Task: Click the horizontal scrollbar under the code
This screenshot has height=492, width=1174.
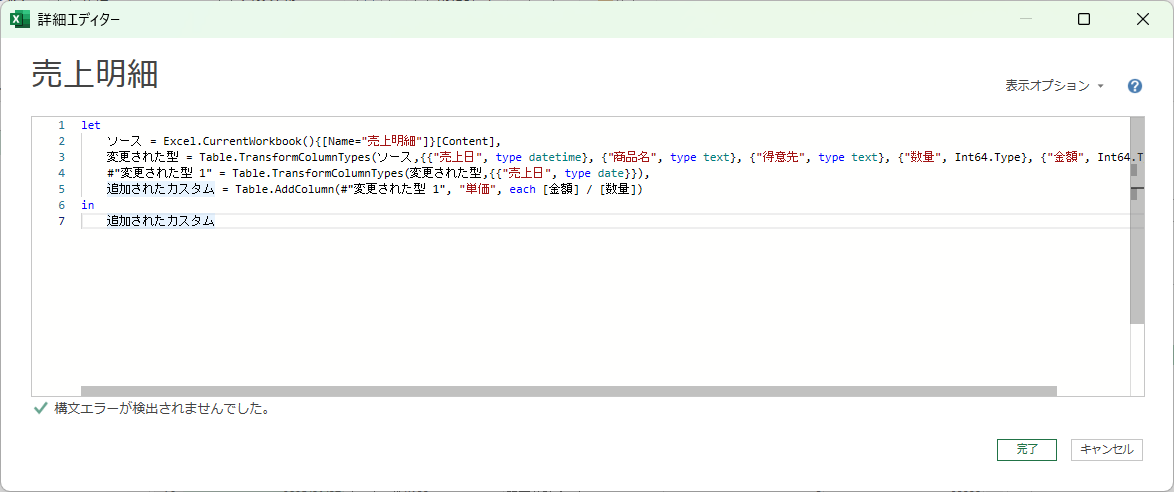Action: [568, 392]
